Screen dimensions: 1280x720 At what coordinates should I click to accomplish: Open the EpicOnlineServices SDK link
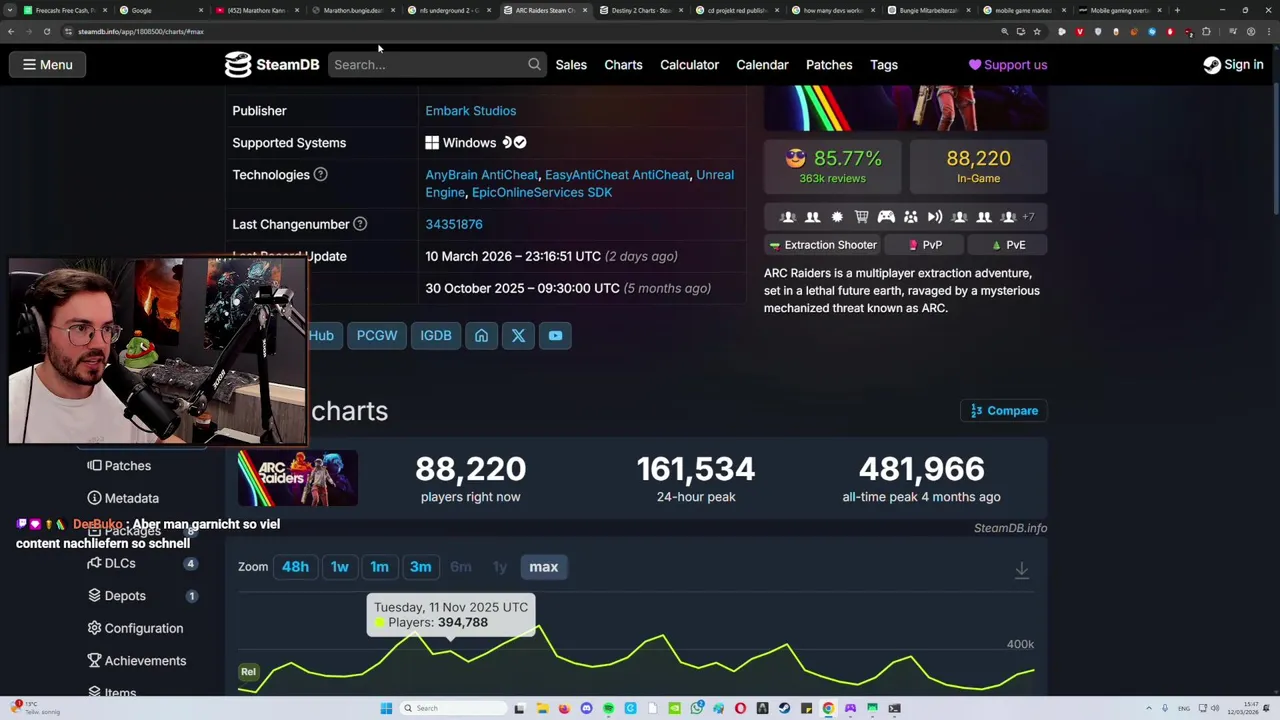point(542,192)
